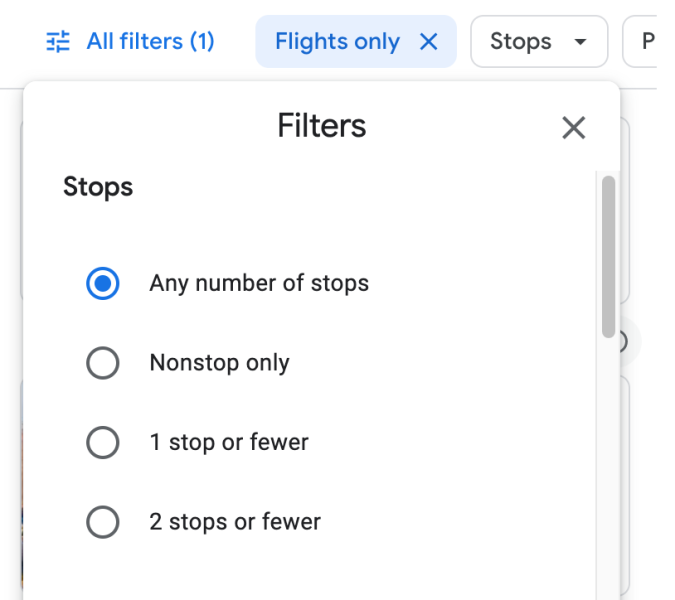Click the Nonstop only label text

(219, 363)
